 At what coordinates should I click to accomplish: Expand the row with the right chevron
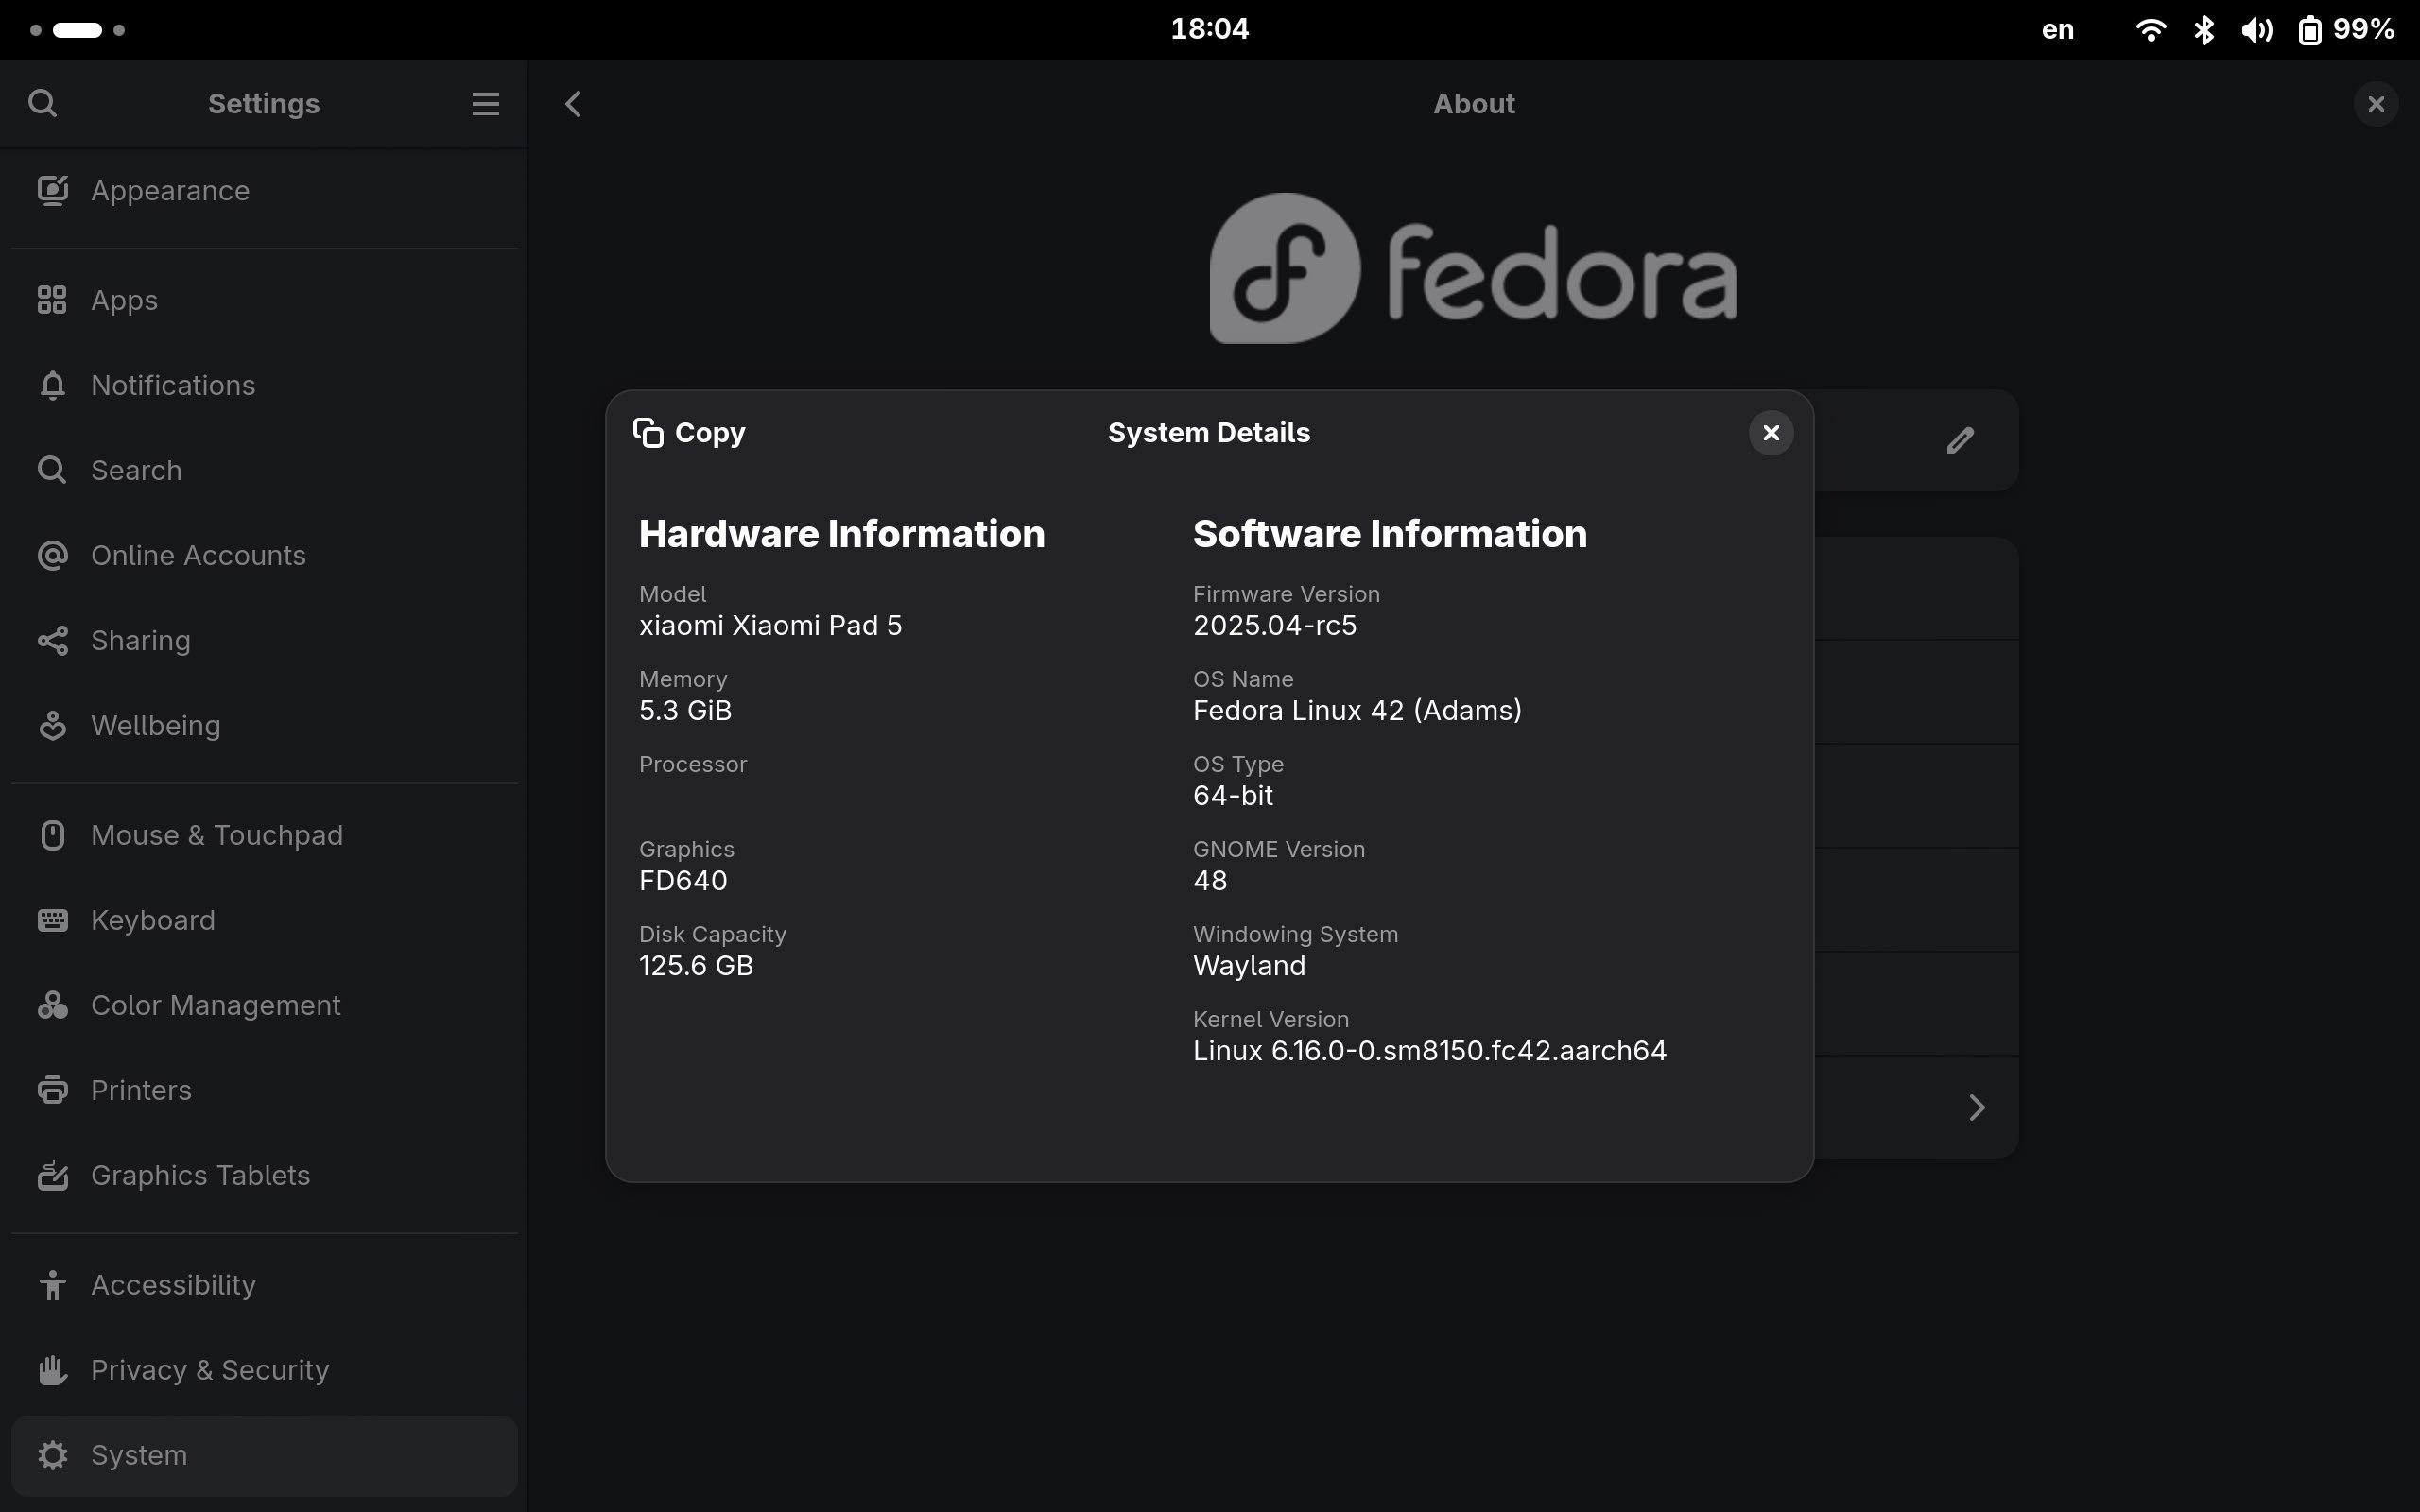pyautogui.click(x=1976, y=1107)
